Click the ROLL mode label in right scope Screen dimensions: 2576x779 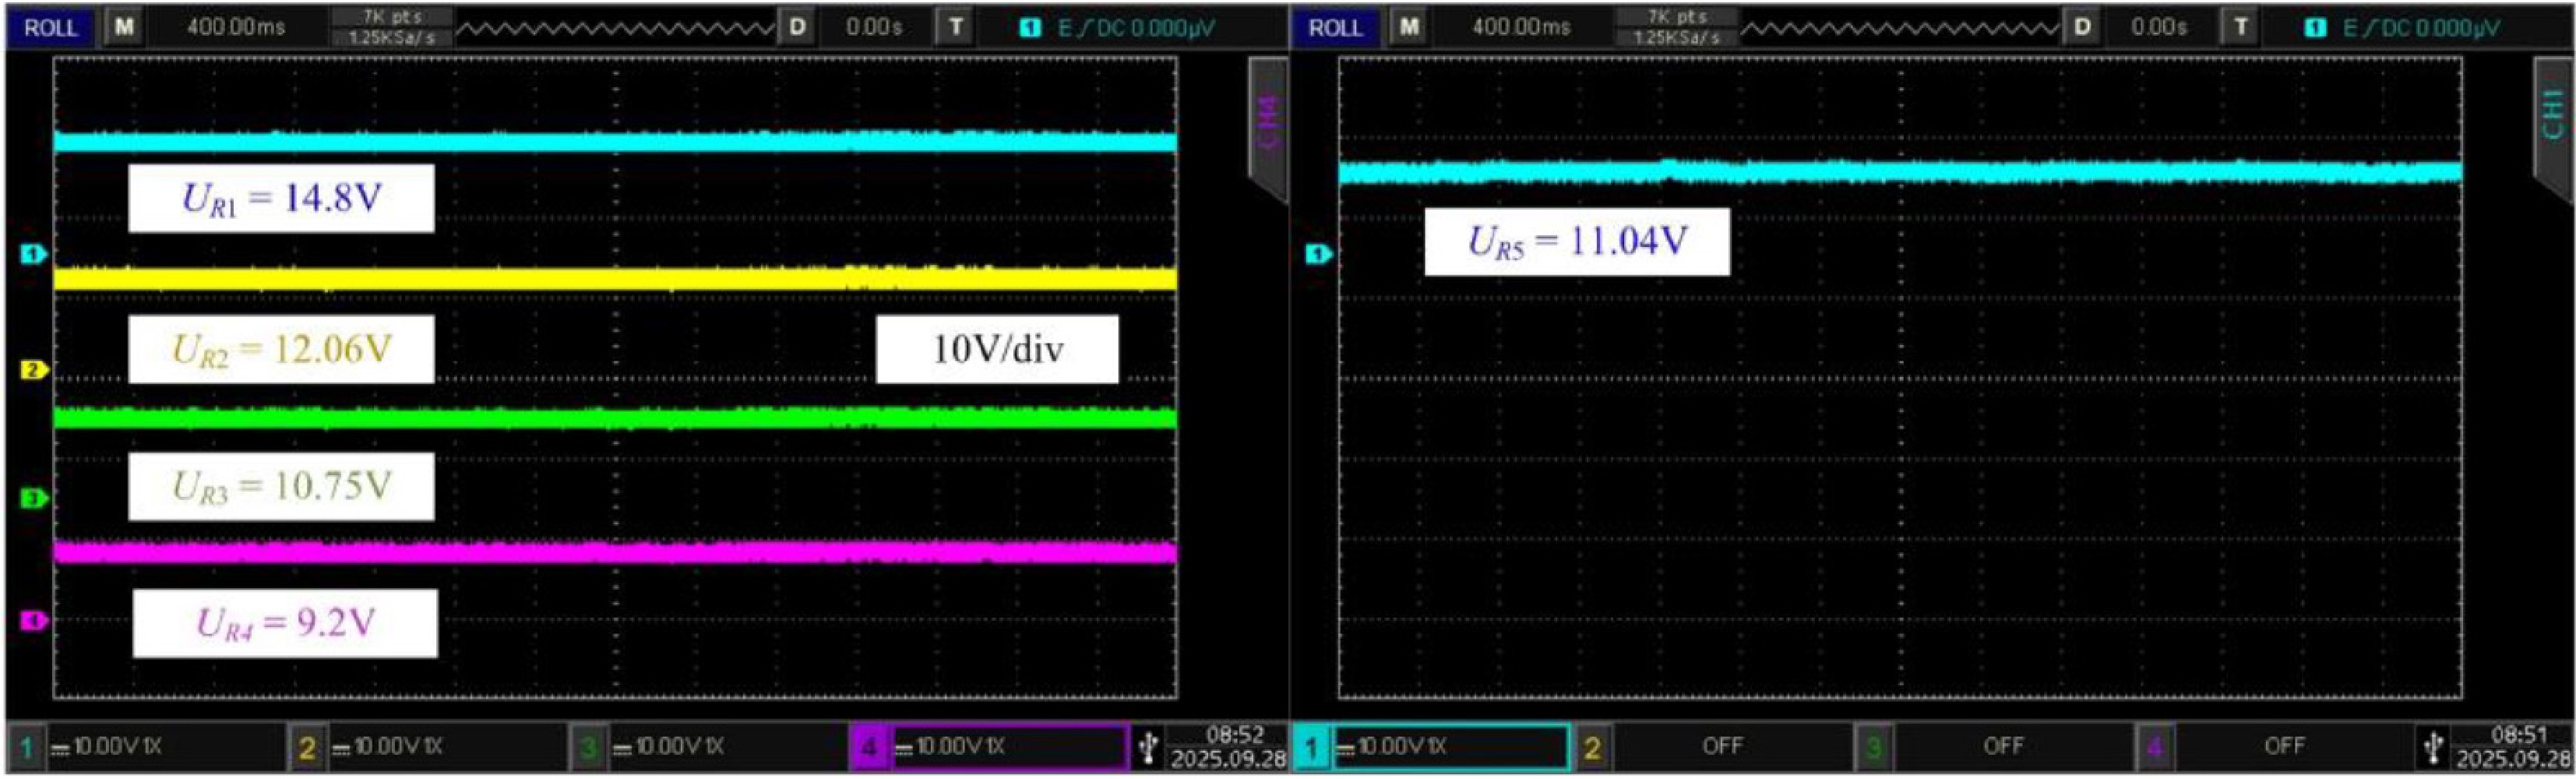pos(1336,27)
